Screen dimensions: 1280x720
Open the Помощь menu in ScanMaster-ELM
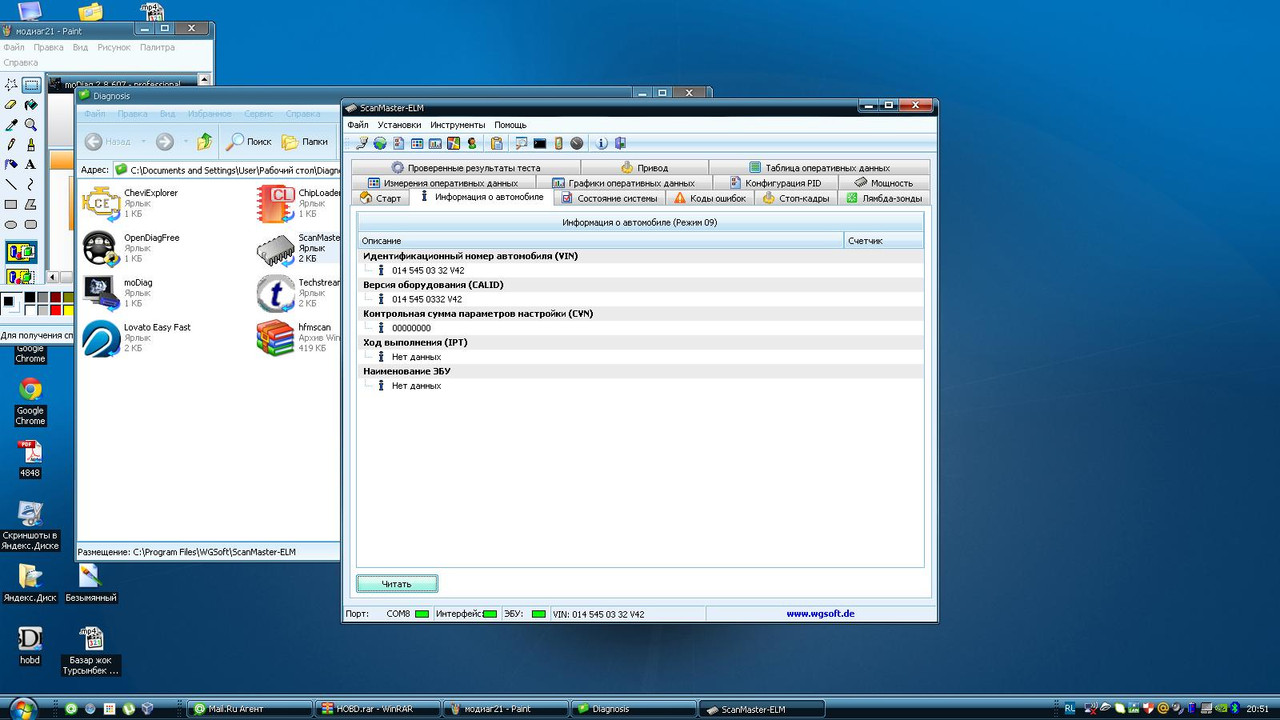pyautogui.click(x=510, y=125)
